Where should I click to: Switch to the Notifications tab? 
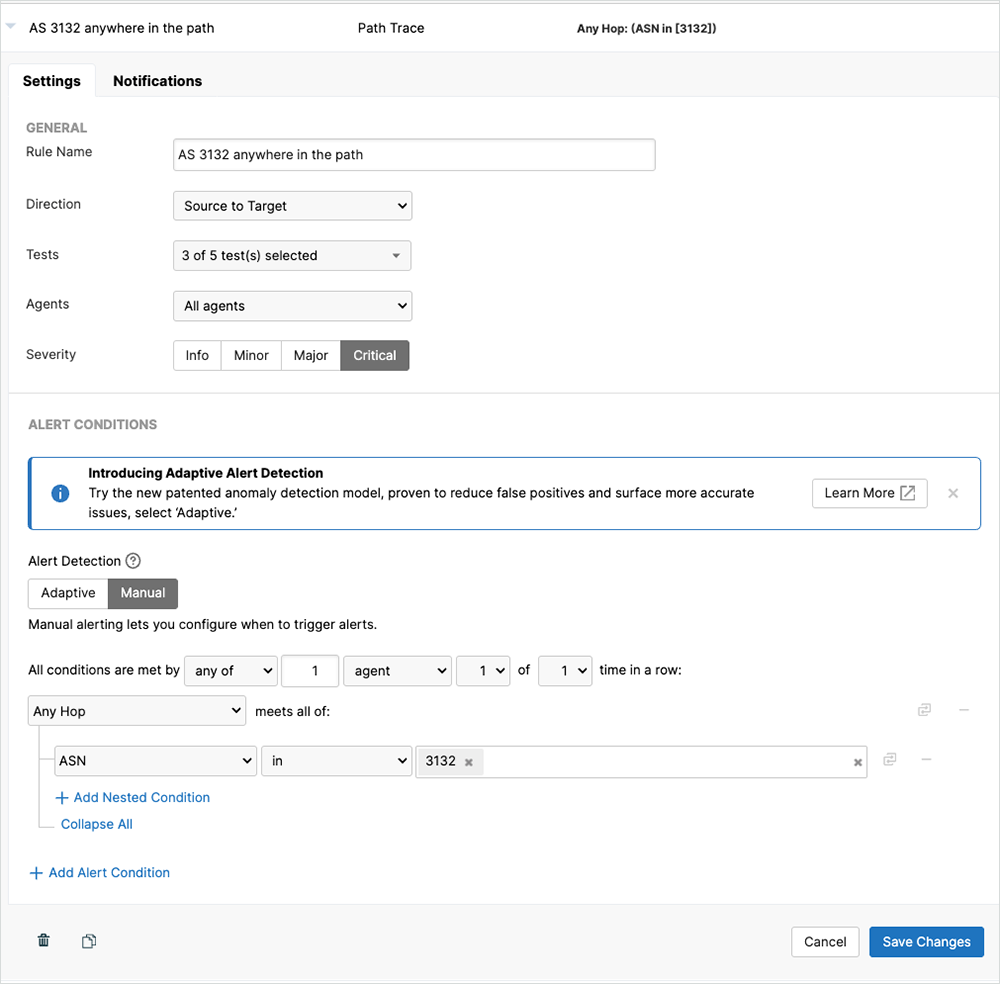(x=157, y=81)
